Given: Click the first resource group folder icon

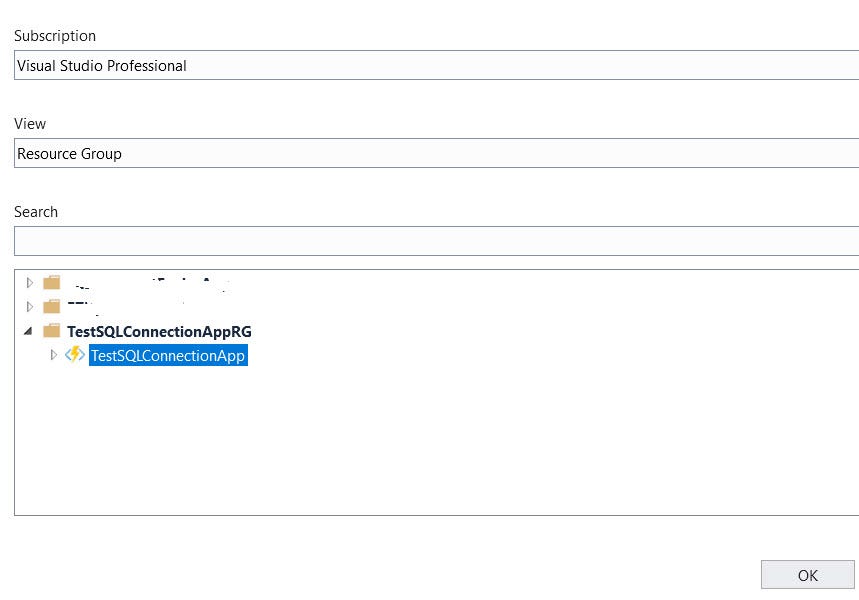Looking at the screenshot, I should (52, 283).
